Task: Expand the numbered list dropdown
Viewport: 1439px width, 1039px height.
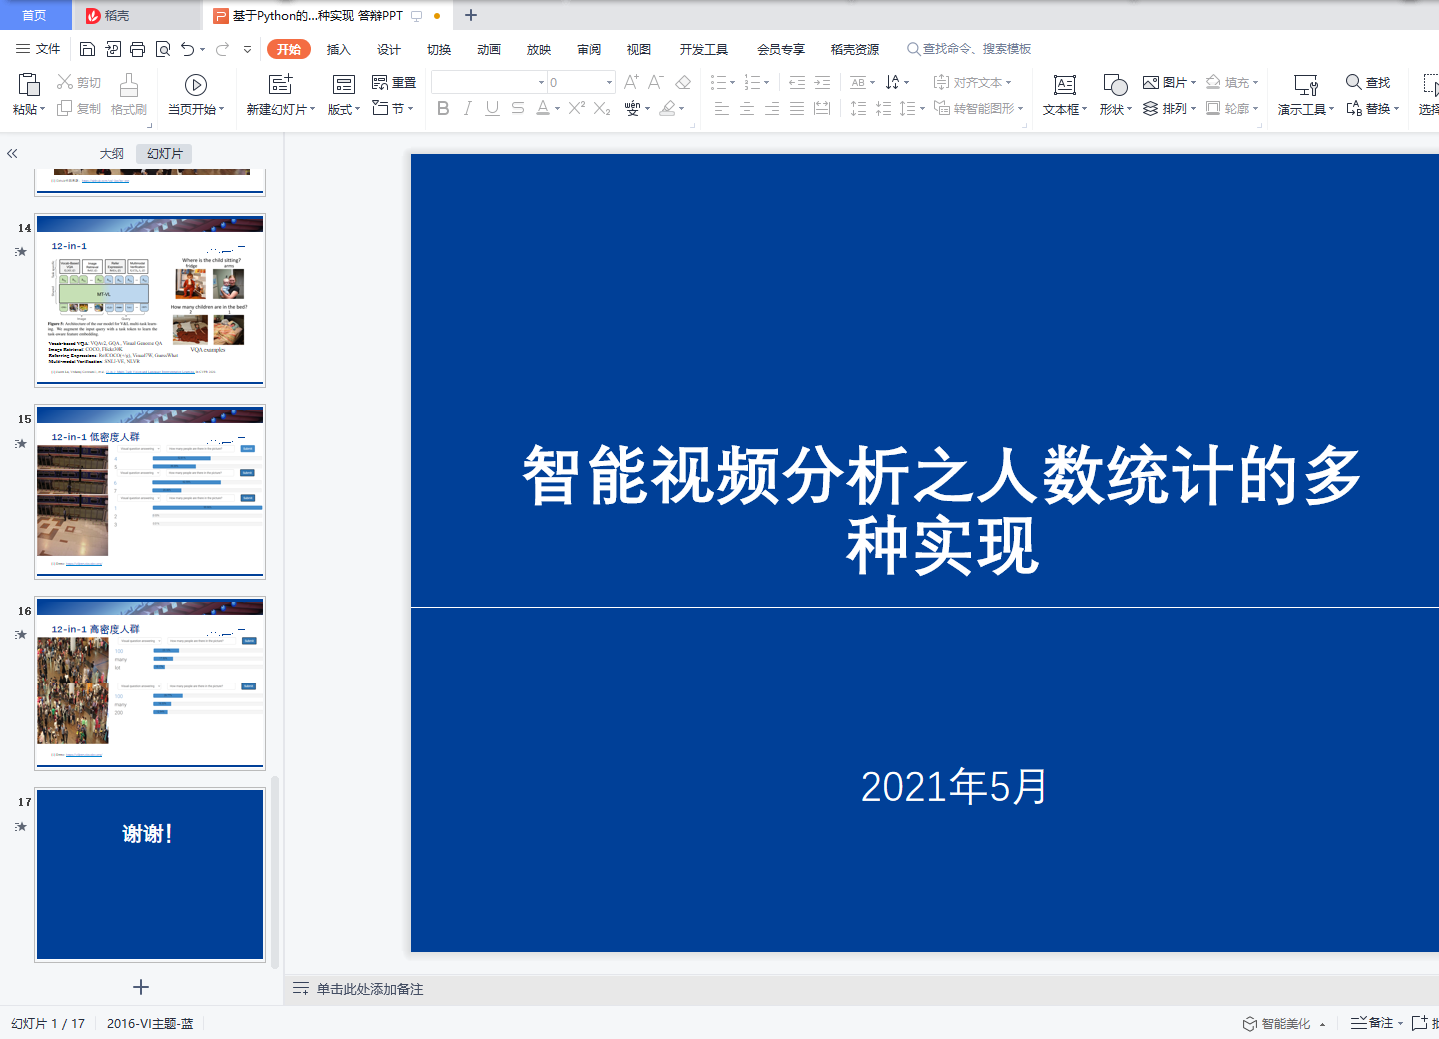Action: pos(767,82)
